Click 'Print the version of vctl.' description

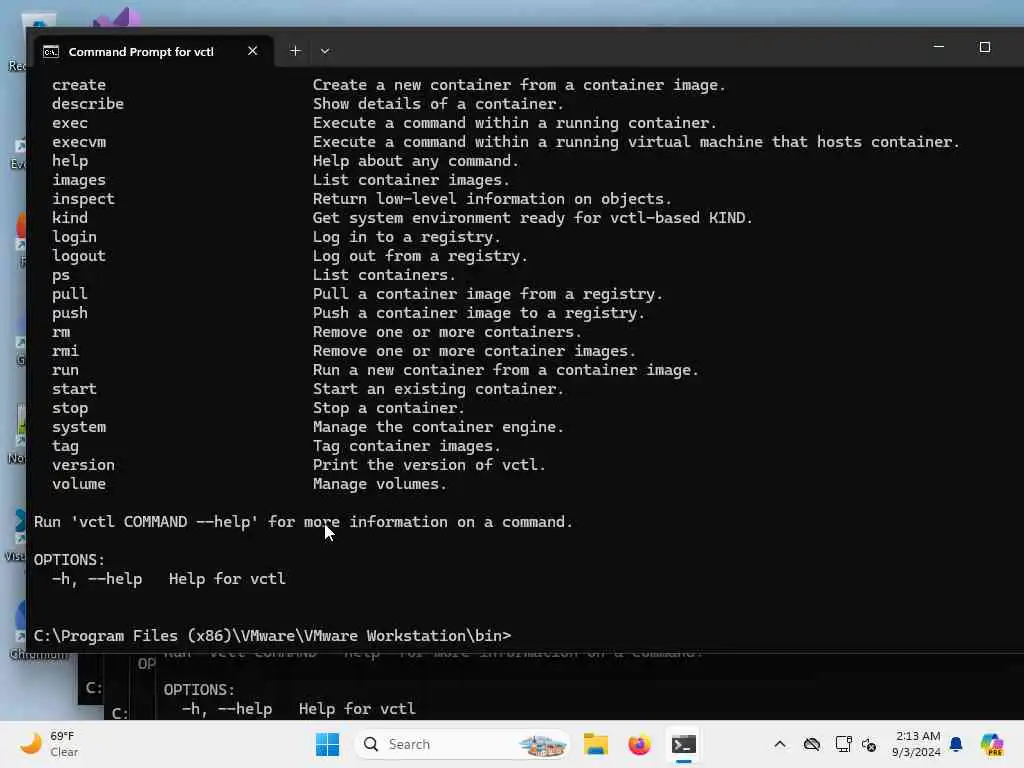[x=429, y=465]
